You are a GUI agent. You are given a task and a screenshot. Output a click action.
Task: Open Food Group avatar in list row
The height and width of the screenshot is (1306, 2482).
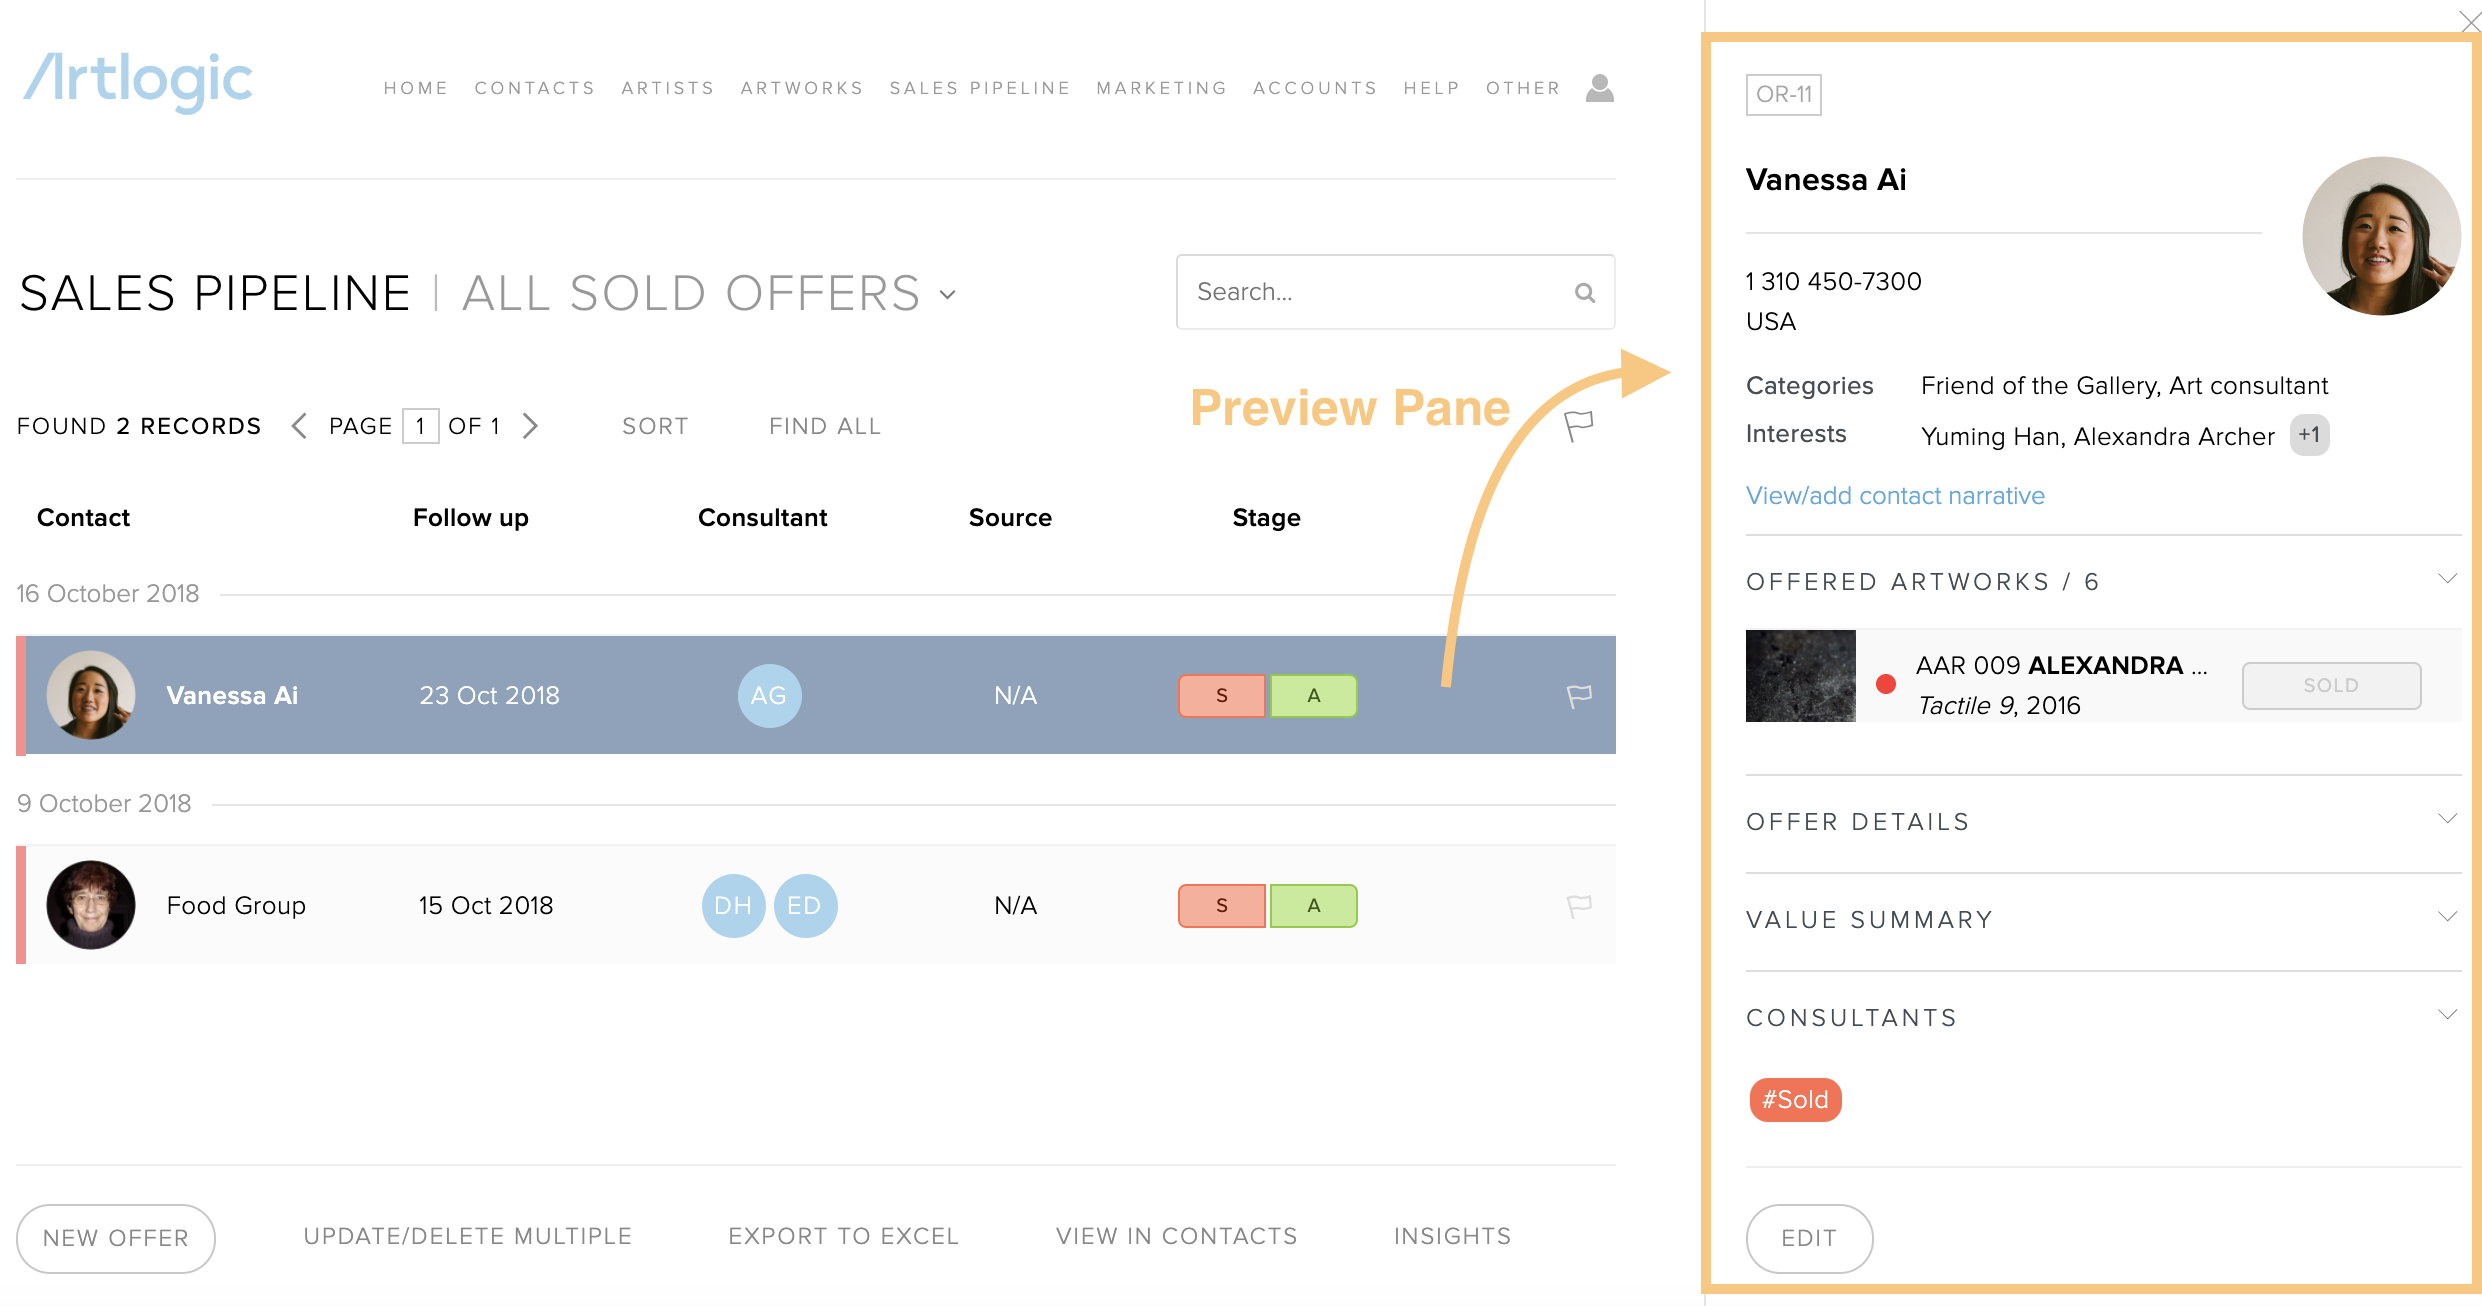(x=91, y=906)
